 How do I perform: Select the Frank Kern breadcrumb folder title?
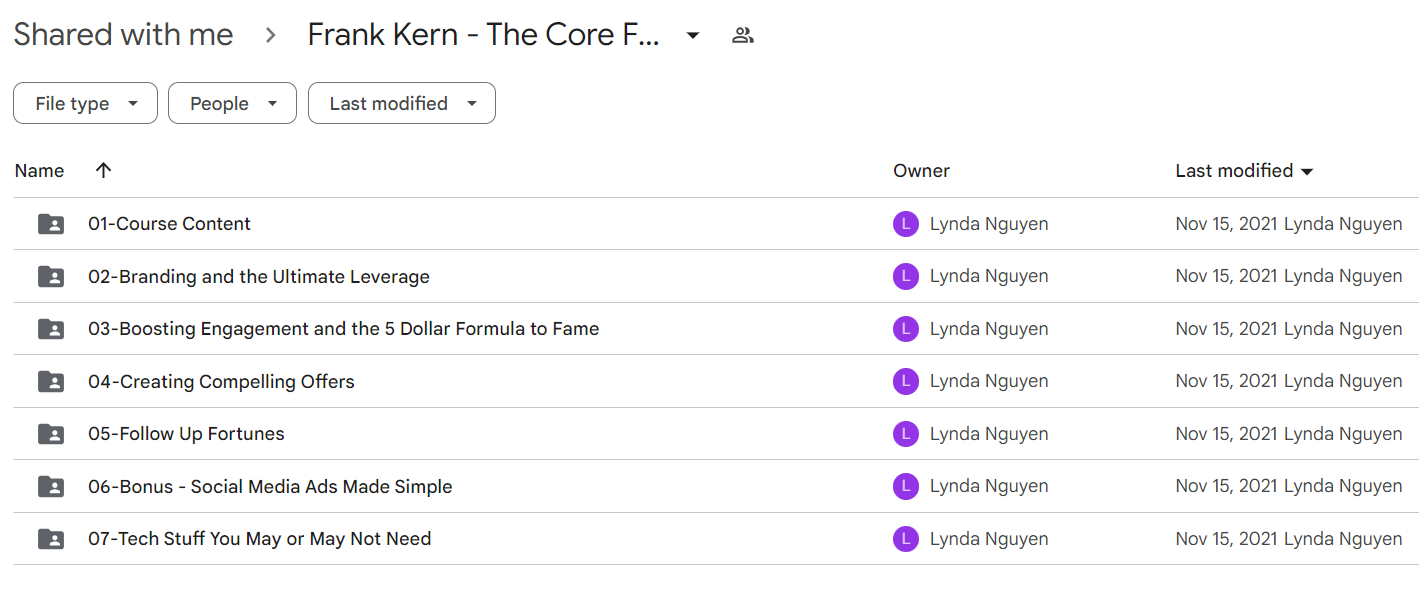484,35
